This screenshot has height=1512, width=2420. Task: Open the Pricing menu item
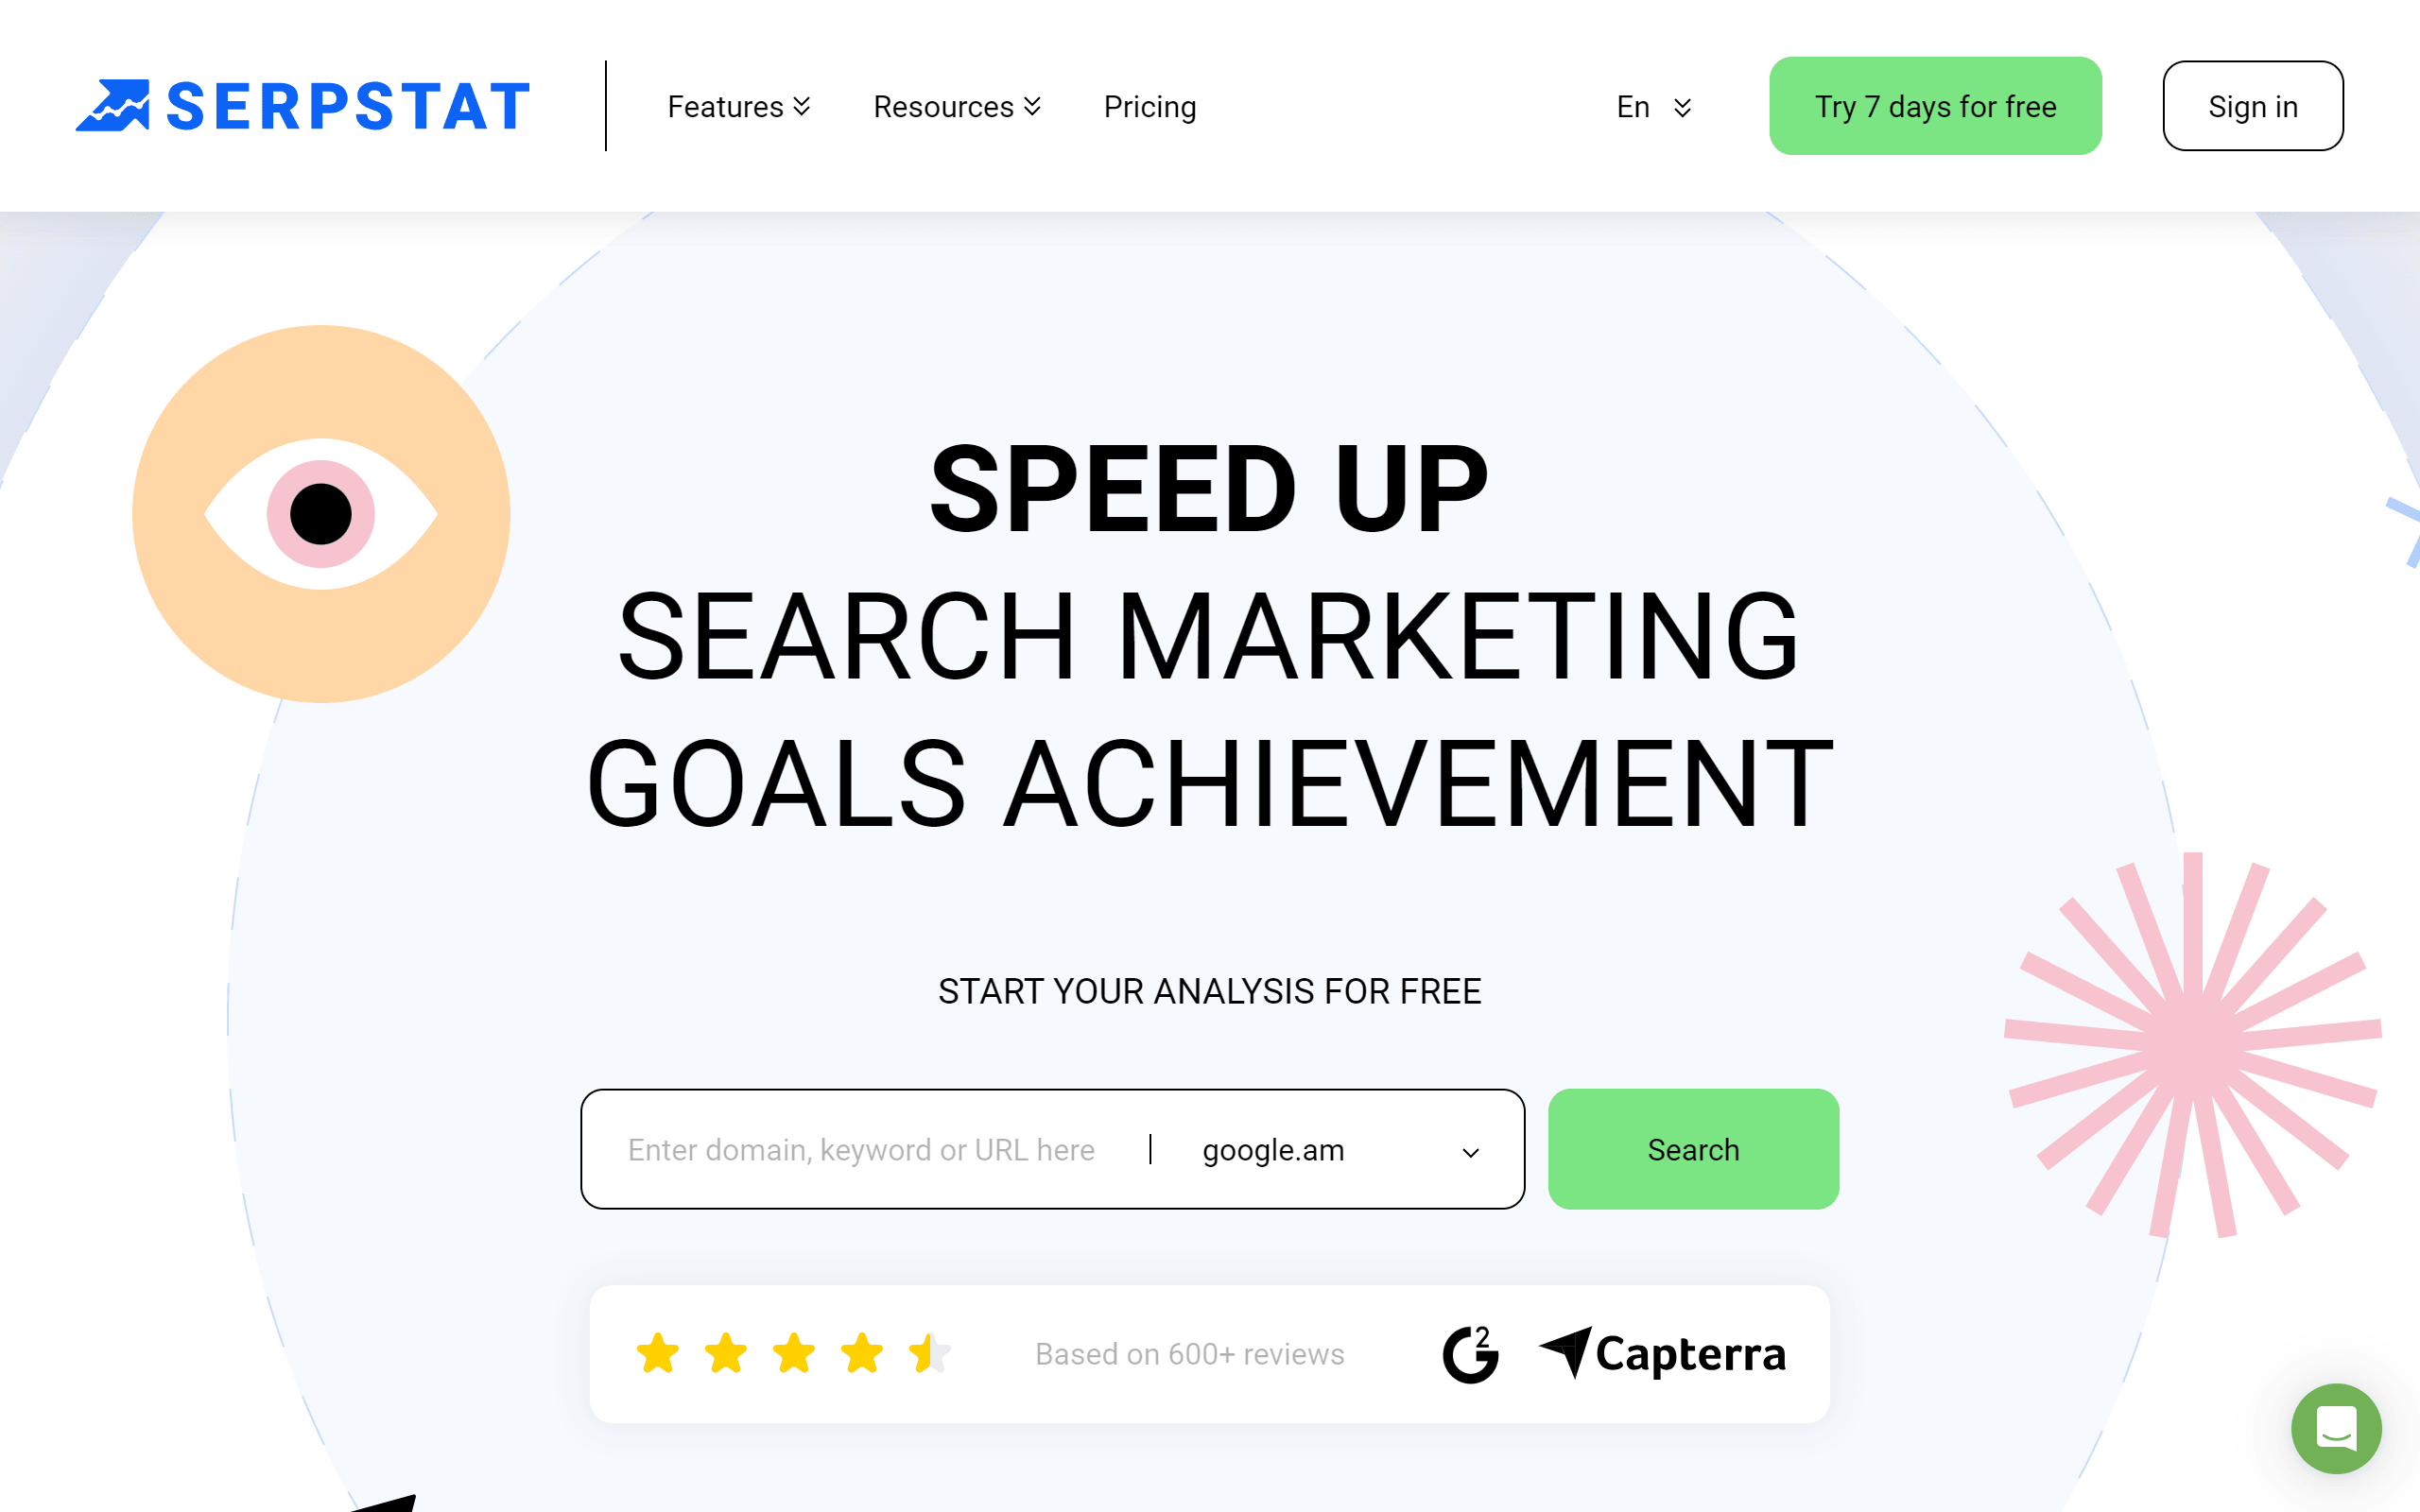(1149, 106)
